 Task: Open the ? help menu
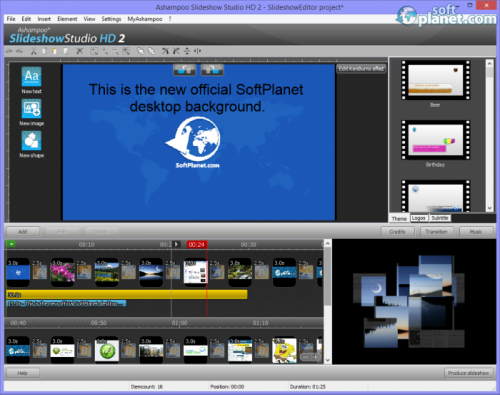tap(170, 19)
